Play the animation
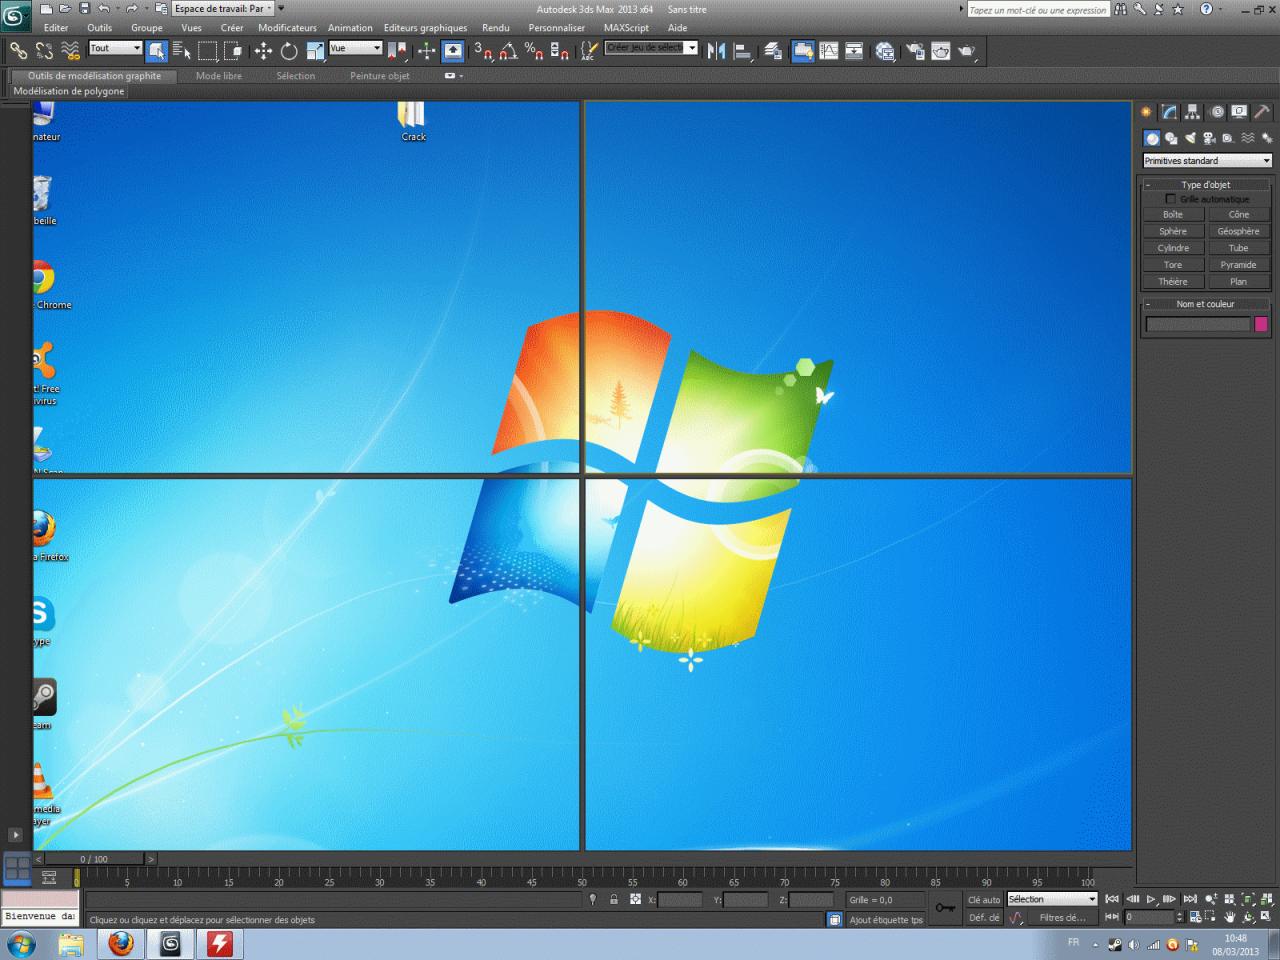 1151,900
